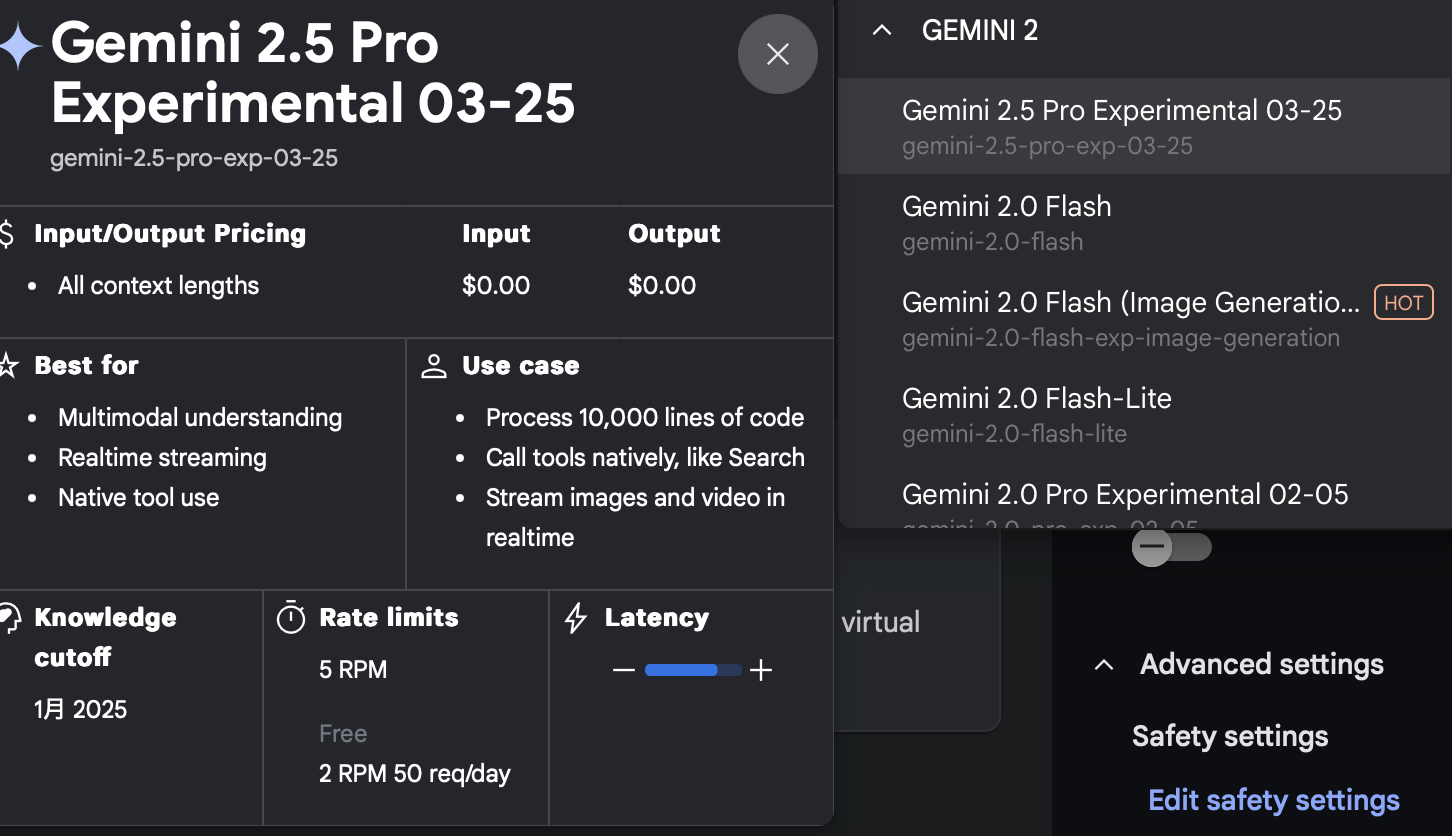Click the Rate limits stopwatch icon
Viewport: 1452px width, 836px height.
click(x=290, y=617)
